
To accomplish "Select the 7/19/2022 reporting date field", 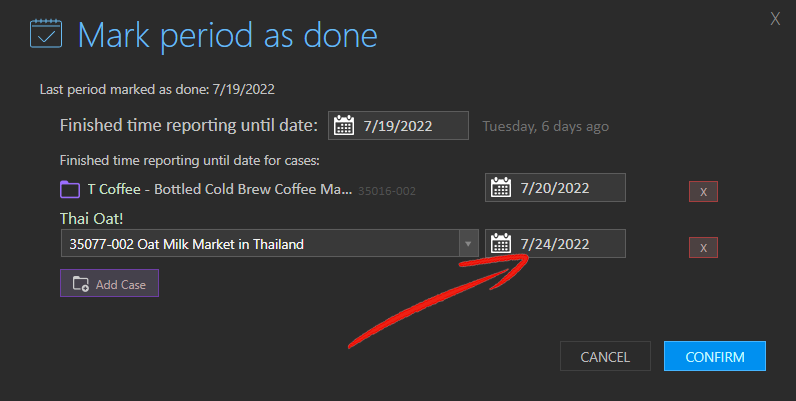I will click(398, 125).
